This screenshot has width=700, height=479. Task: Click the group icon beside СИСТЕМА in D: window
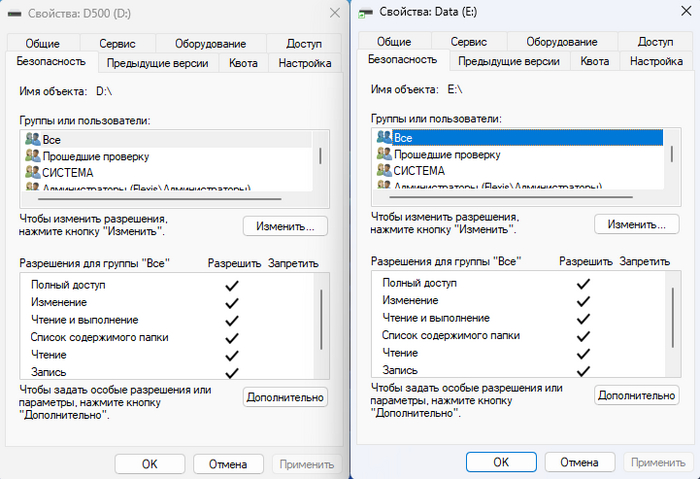[33, 172]
